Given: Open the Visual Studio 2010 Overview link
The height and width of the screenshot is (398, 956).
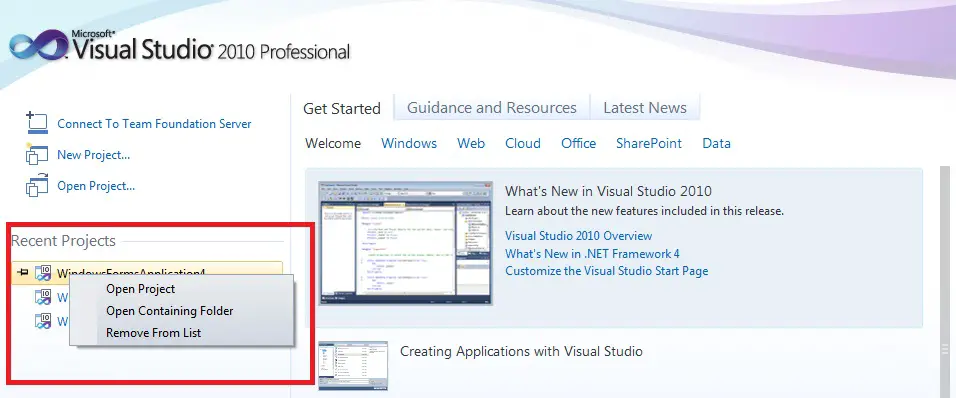Looking at the screenshot, I should 579,236.
